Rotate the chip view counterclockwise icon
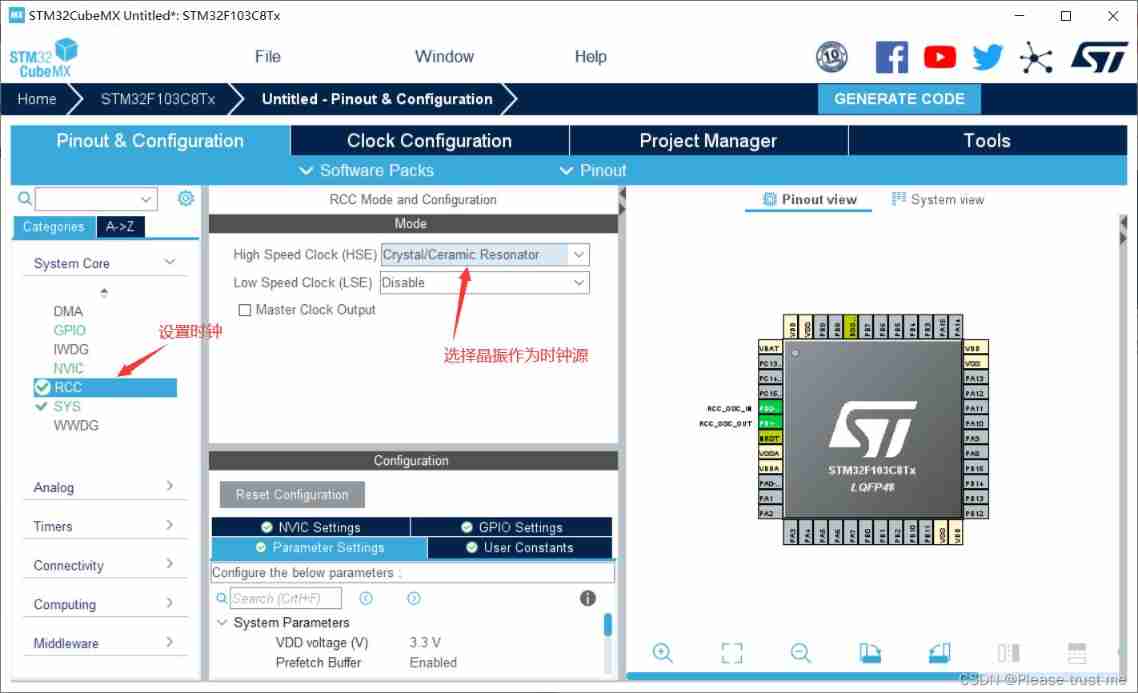 (939, 652)
